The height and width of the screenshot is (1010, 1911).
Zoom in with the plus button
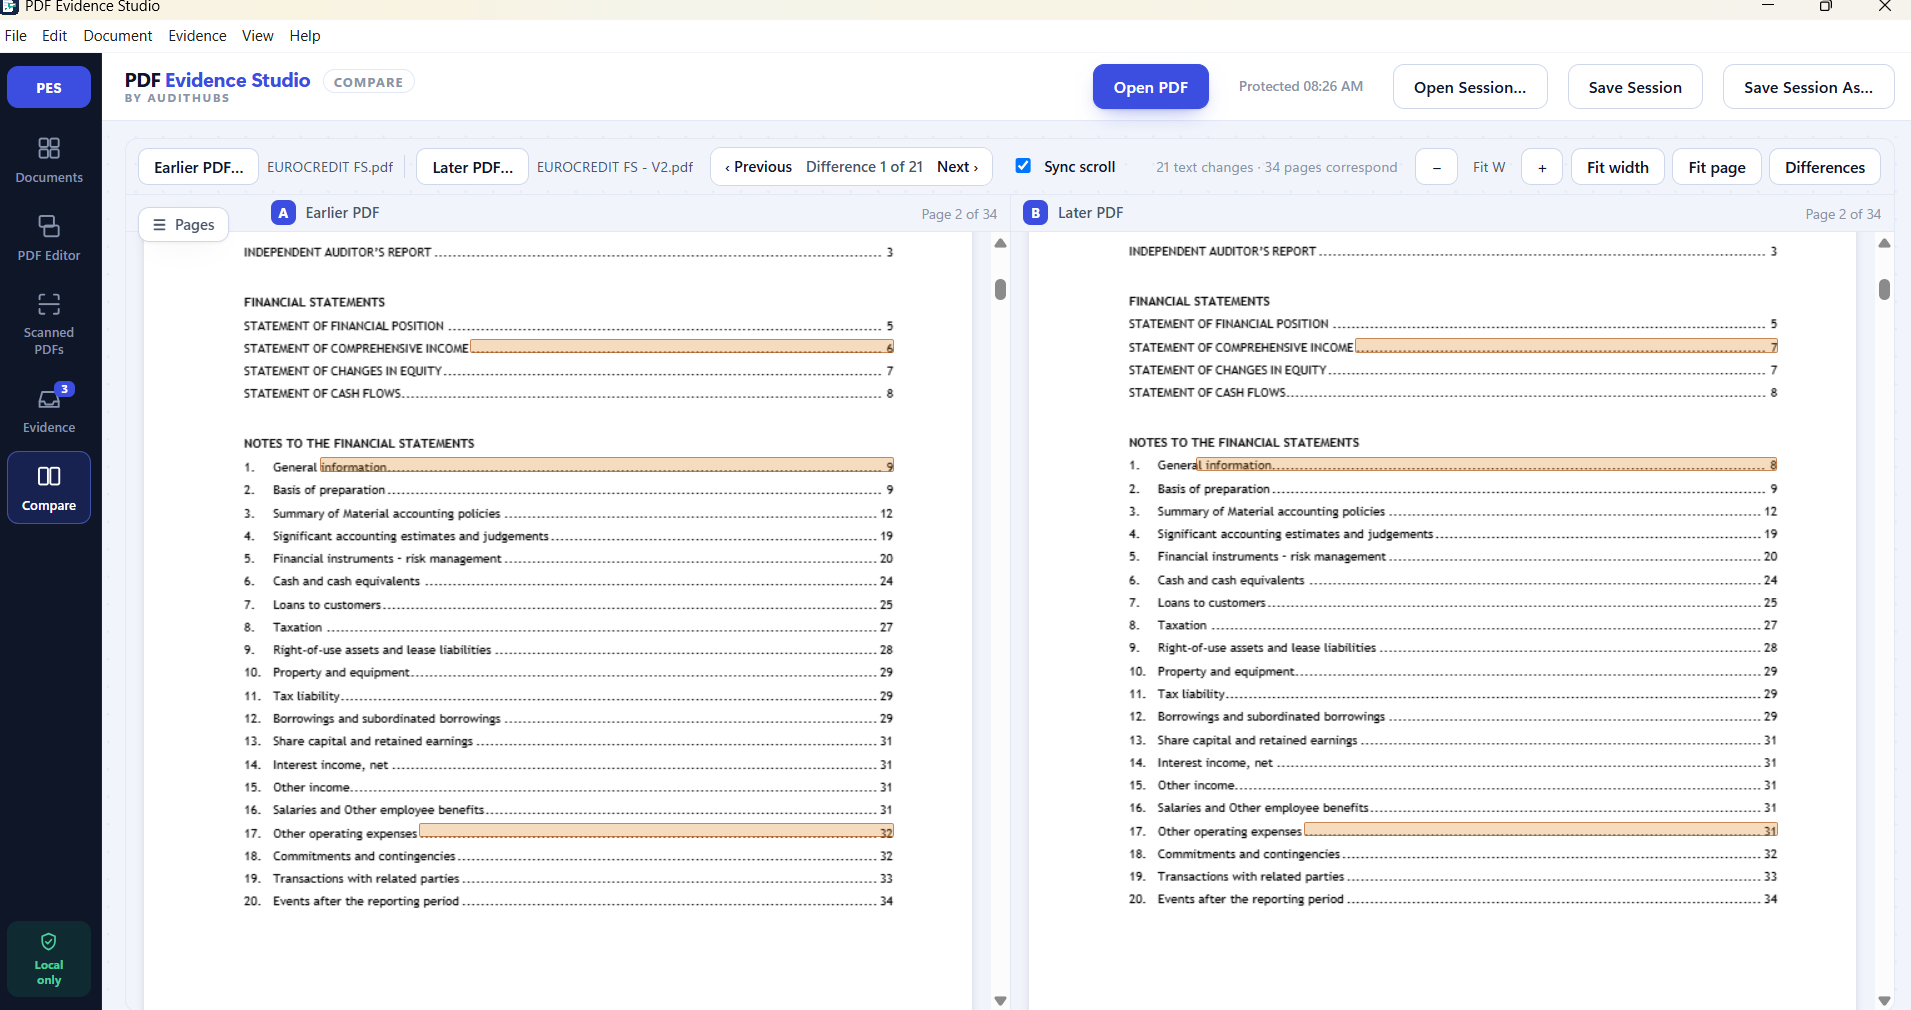(1542, 167)
